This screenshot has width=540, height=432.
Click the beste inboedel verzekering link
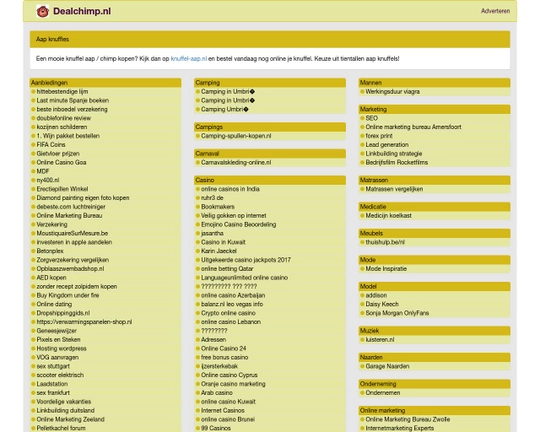point(72,109)
